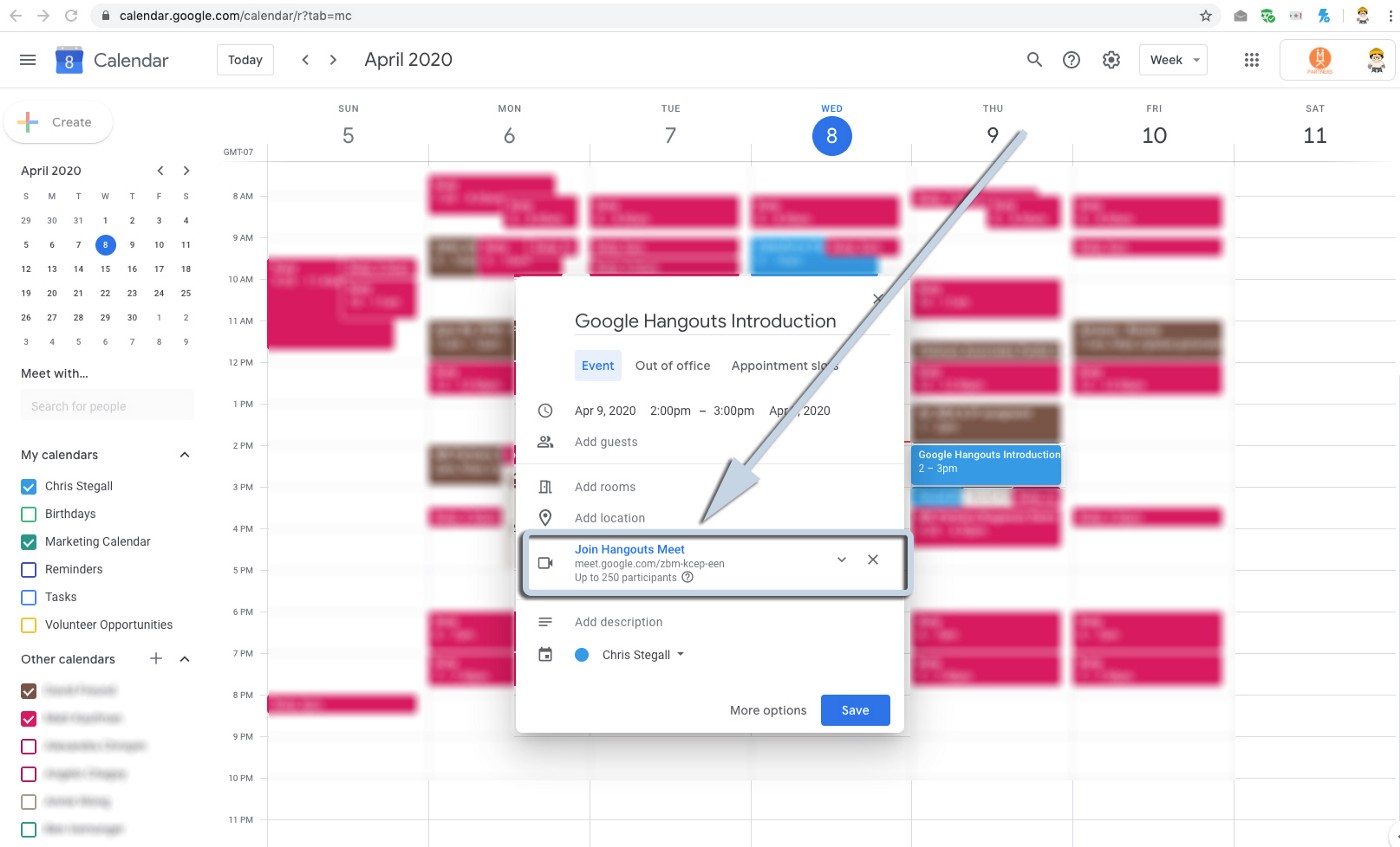Viewport: 1400px width, 847px height.
Task: Collapse the Other calendars section
Action: pos(184,659)
